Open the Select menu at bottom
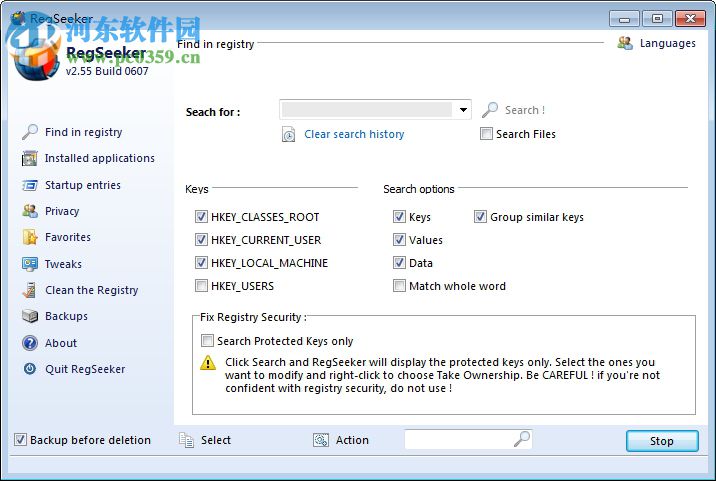Viewport: 716px width, 481px height. coord(205,440)
